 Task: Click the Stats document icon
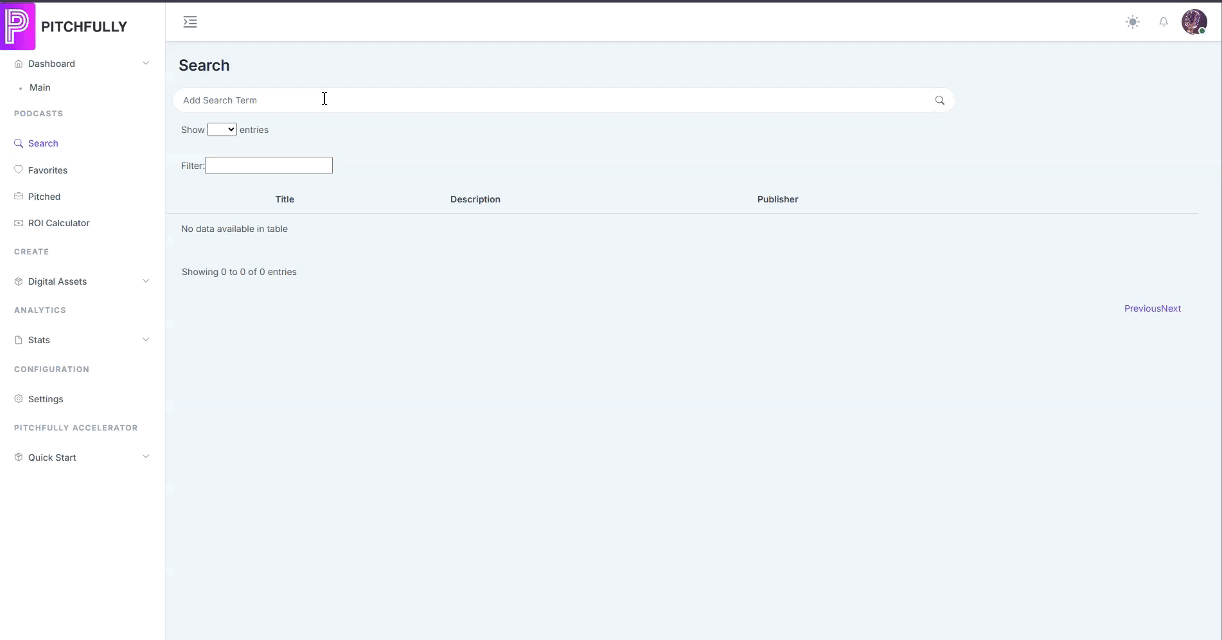point(18,340)
